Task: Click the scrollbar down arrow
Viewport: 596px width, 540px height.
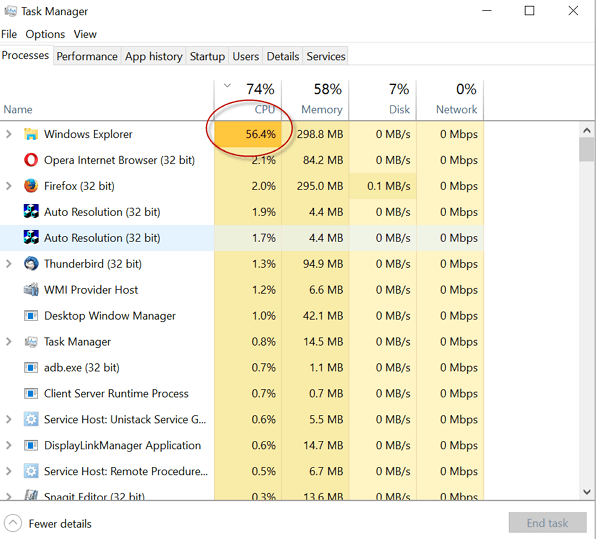Action: click(587, 492)
